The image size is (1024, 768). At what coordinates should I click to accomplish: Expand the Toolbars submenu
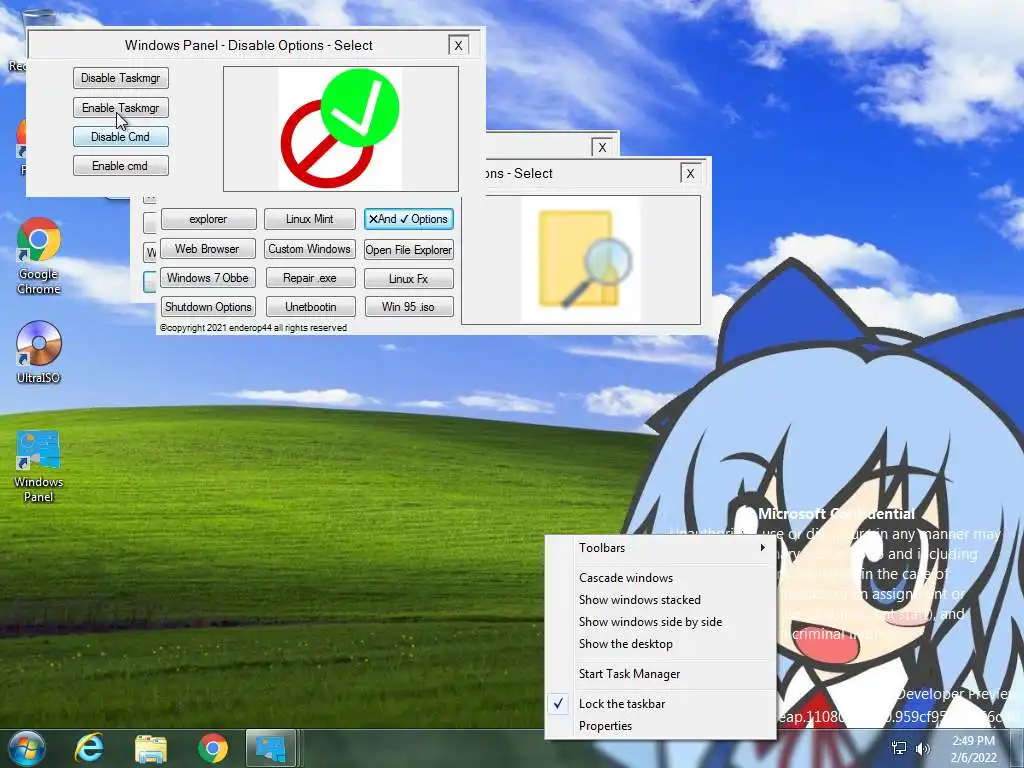661,548
